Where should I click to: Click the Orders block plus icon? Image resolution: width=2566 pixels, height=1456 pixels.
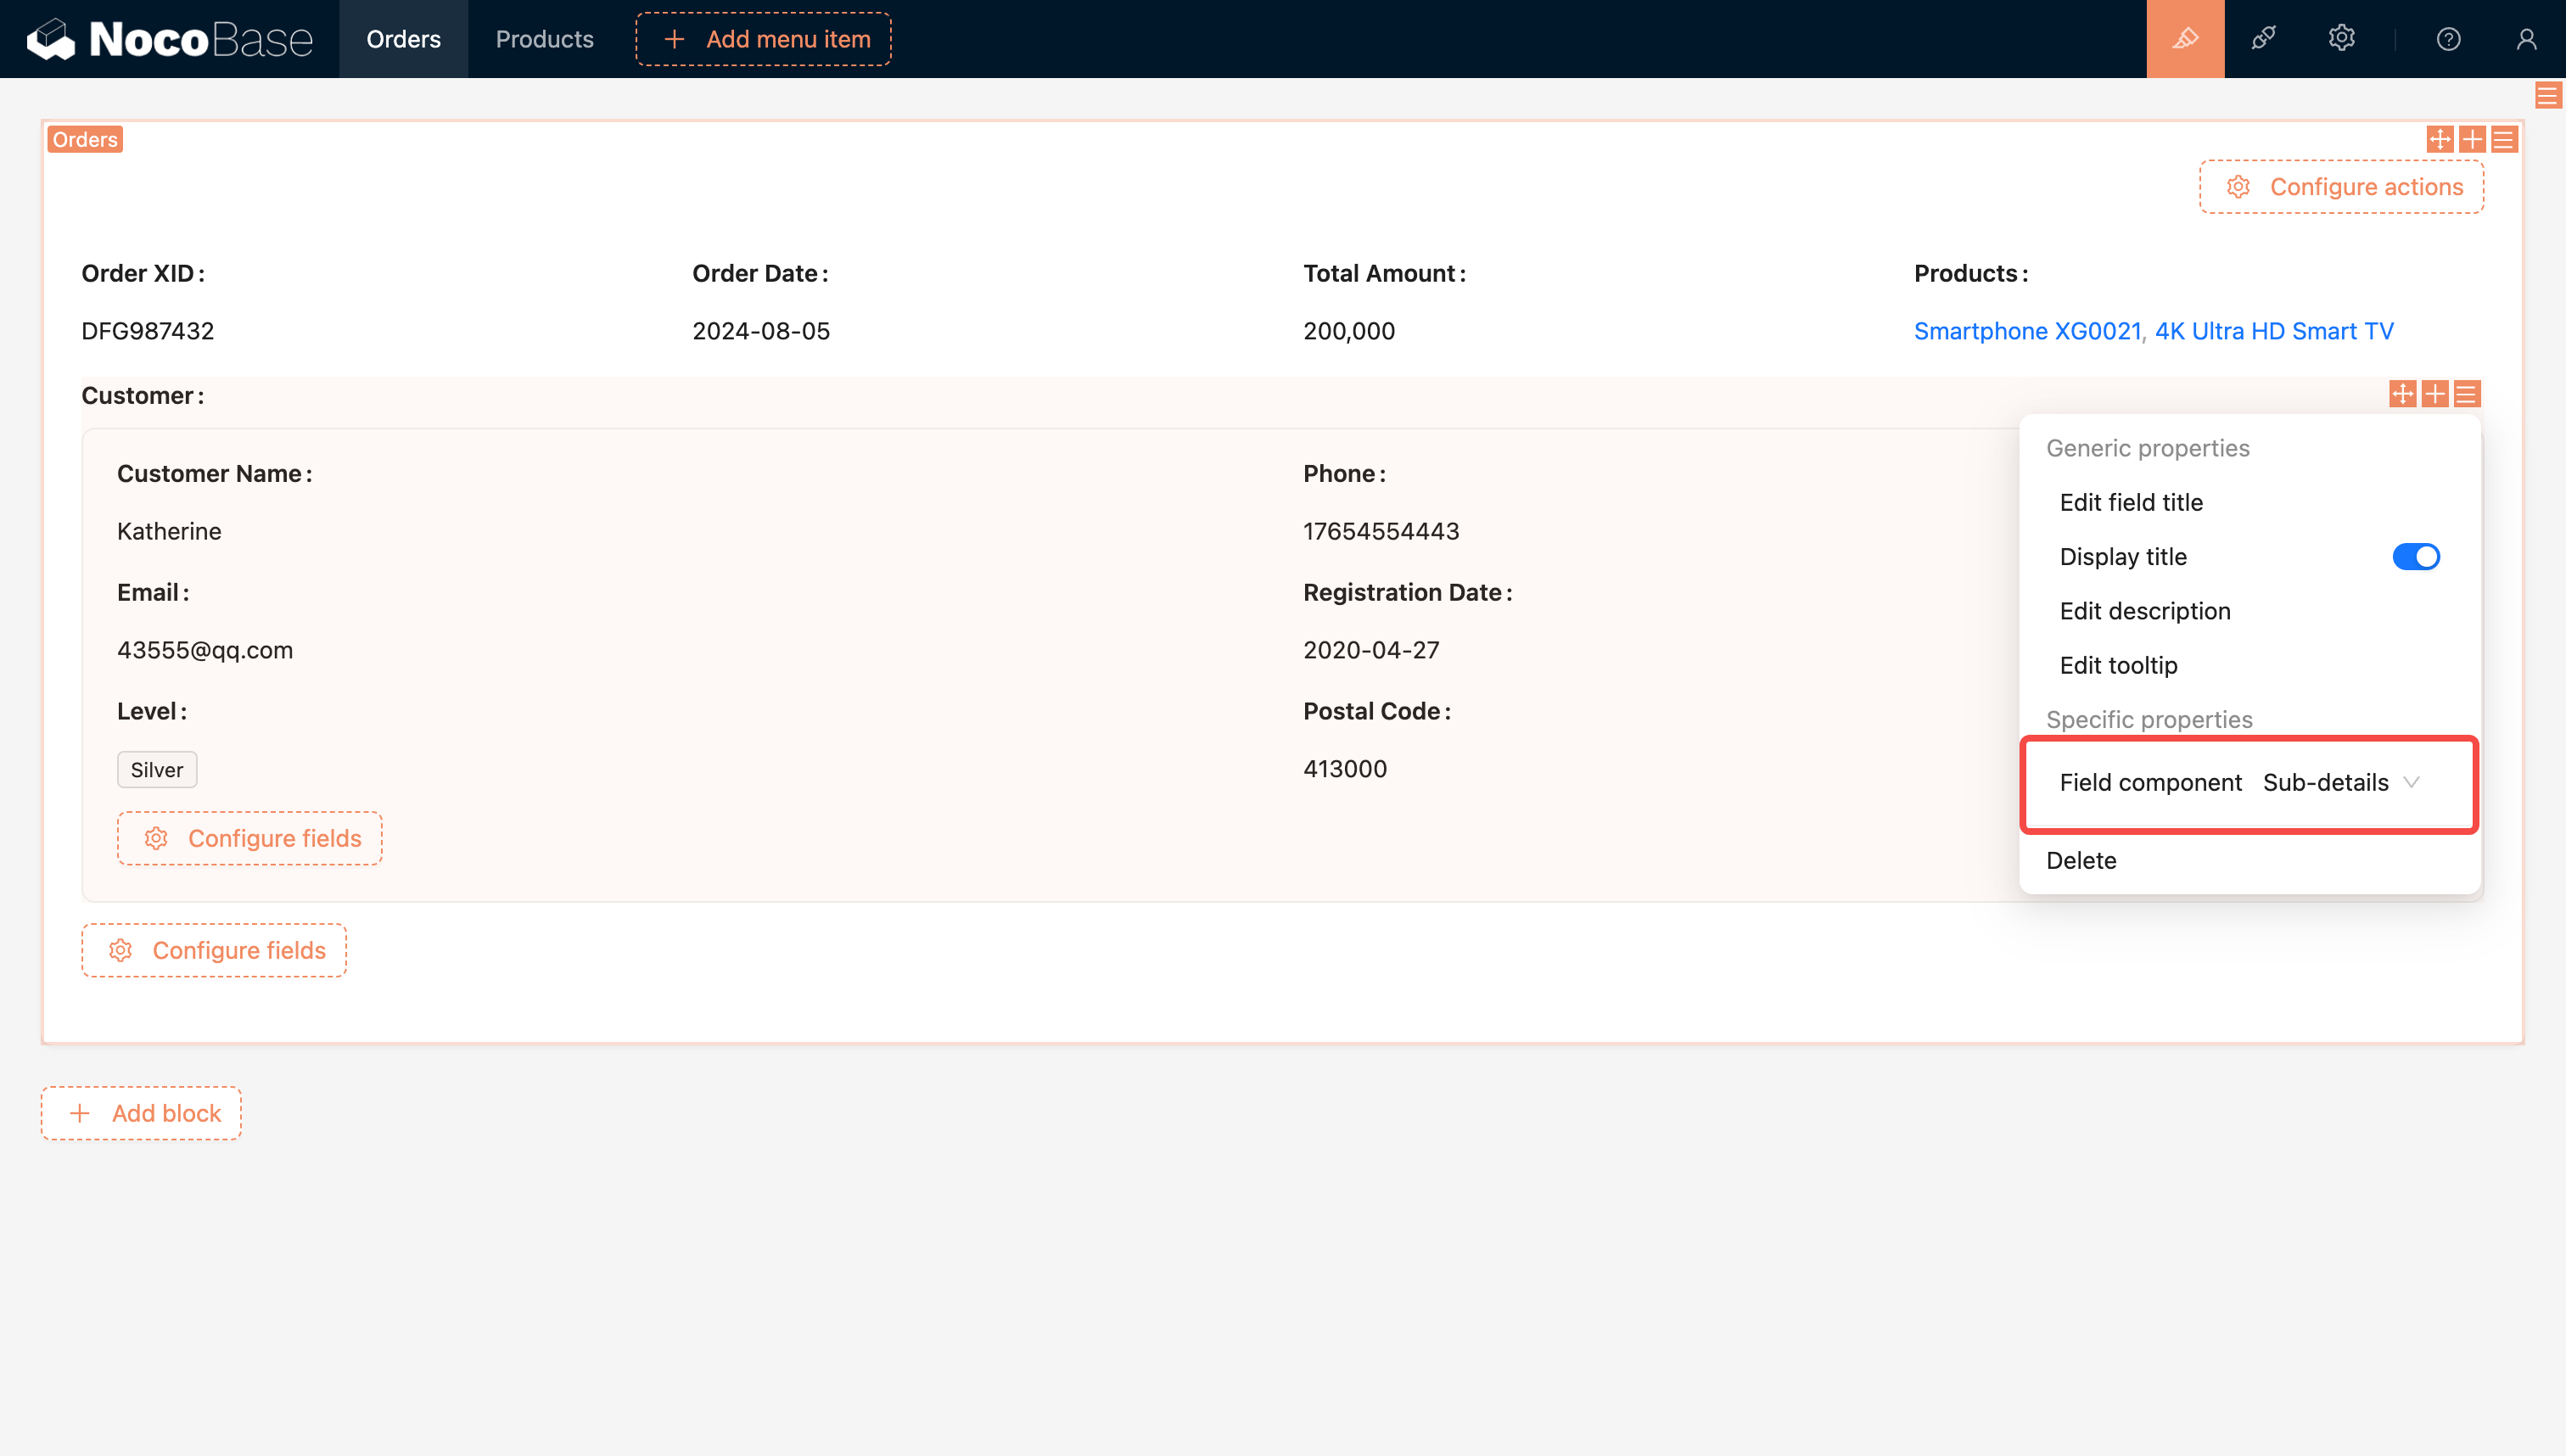[2471, 139]
